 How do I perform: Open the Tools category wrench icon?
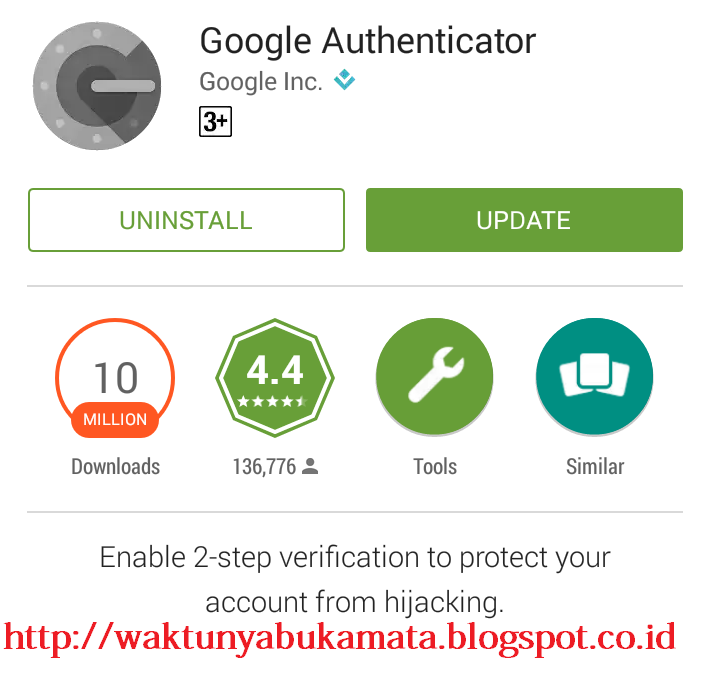[435, 377]
